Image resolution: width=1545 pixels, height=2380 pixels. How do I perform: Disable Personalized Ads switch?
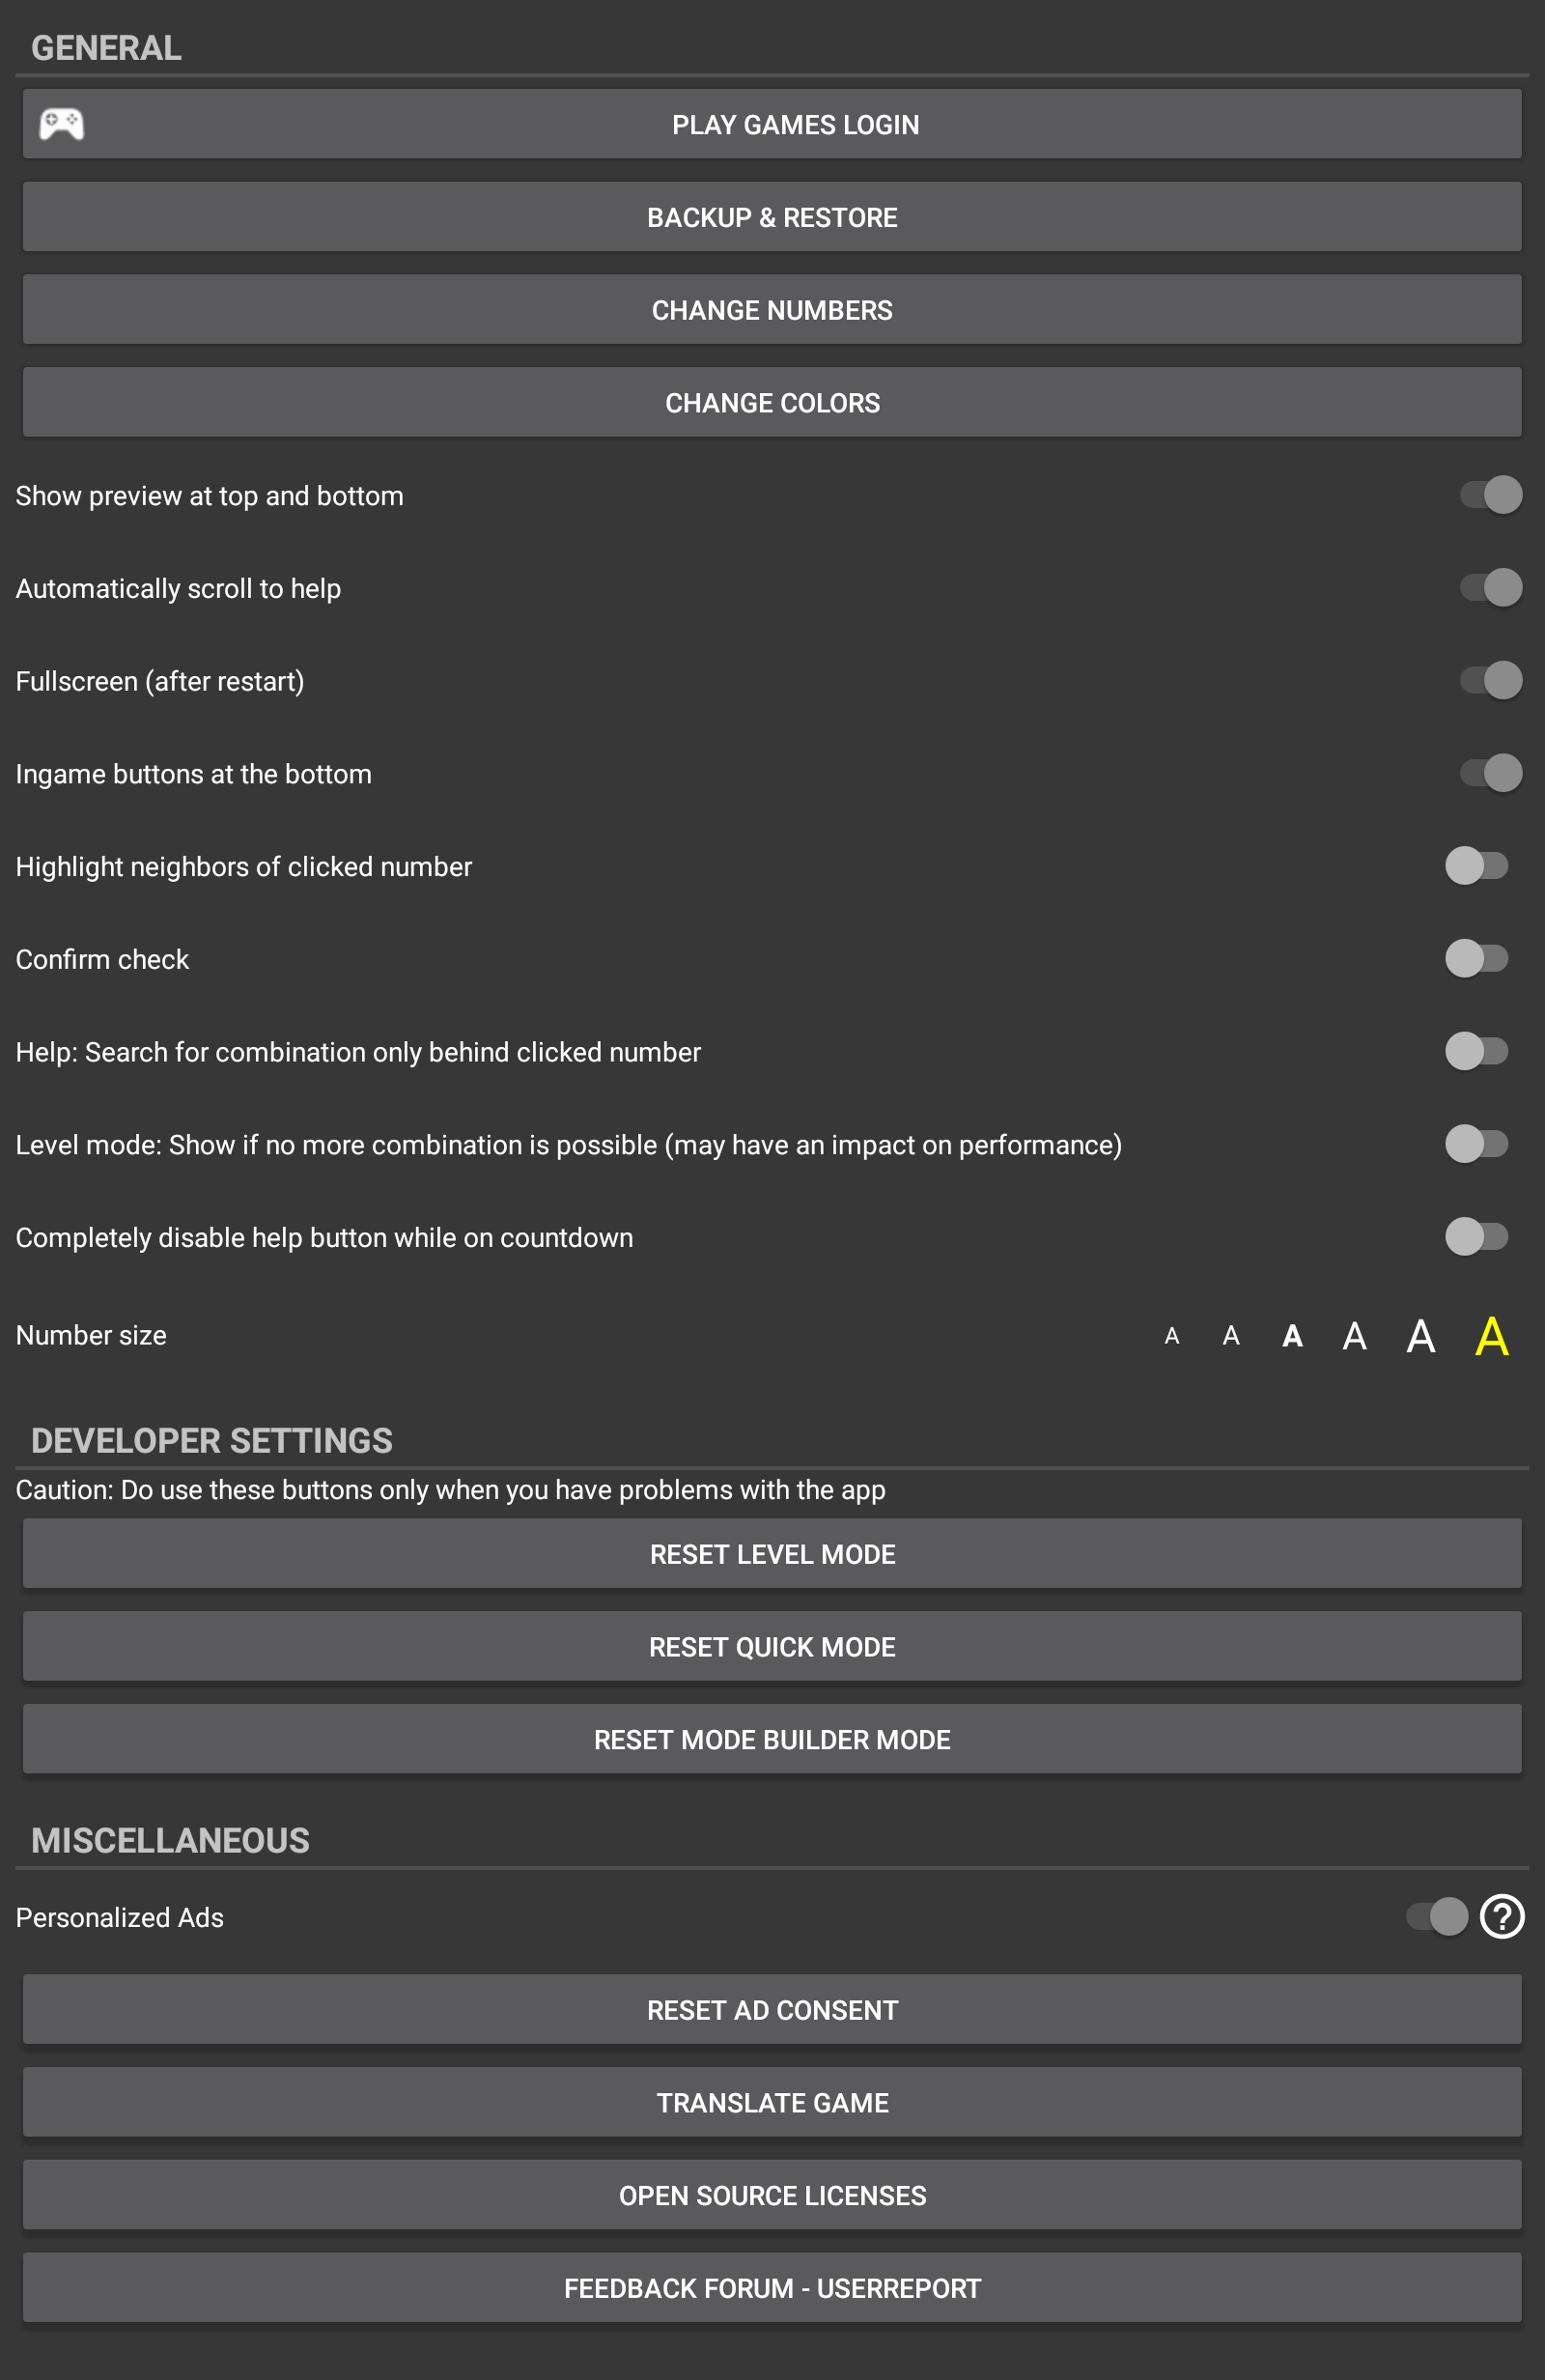tap(1436, 1917)
